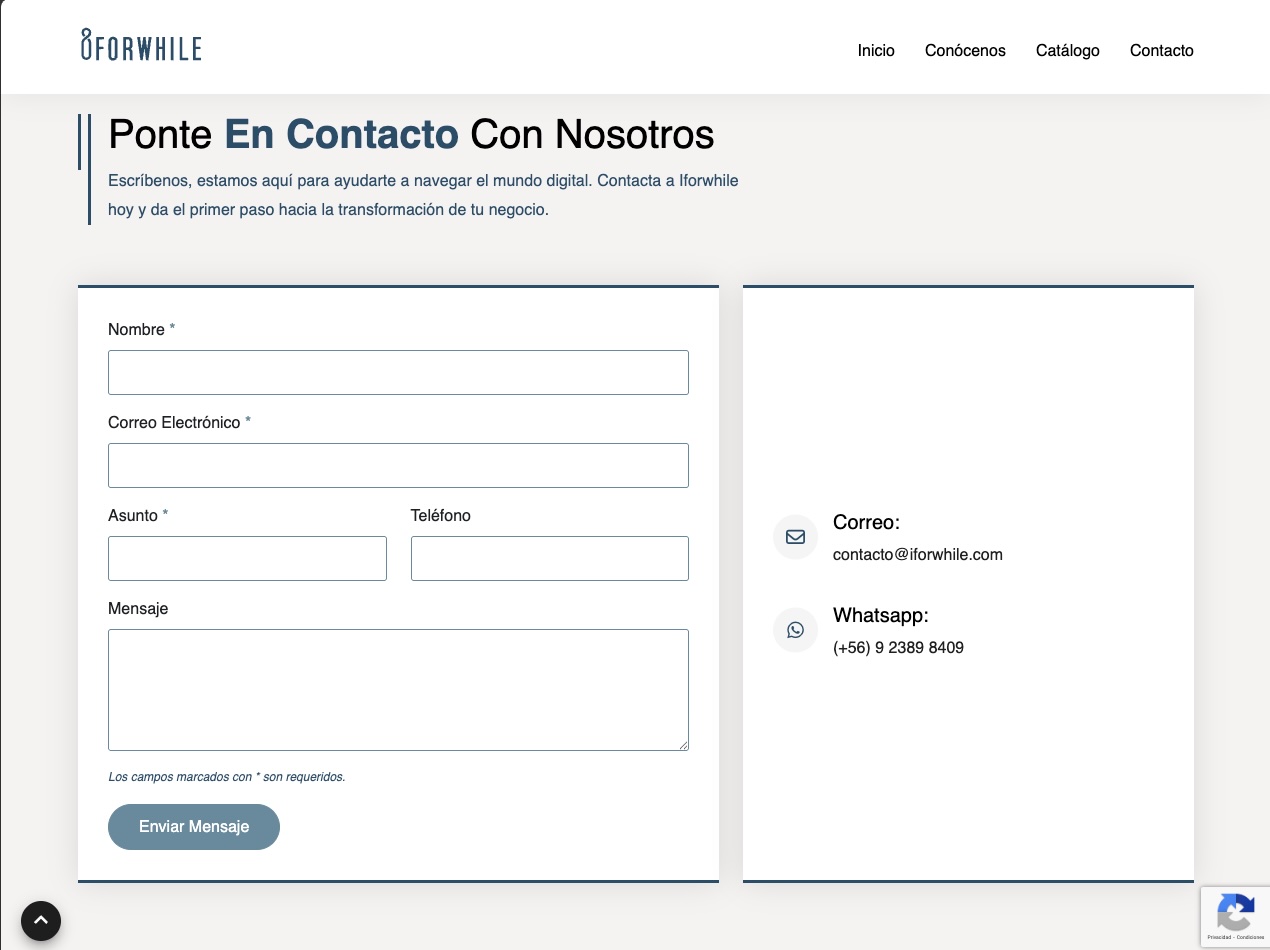Click the reCAPTCHA badge logo

tap(1236, 912)
